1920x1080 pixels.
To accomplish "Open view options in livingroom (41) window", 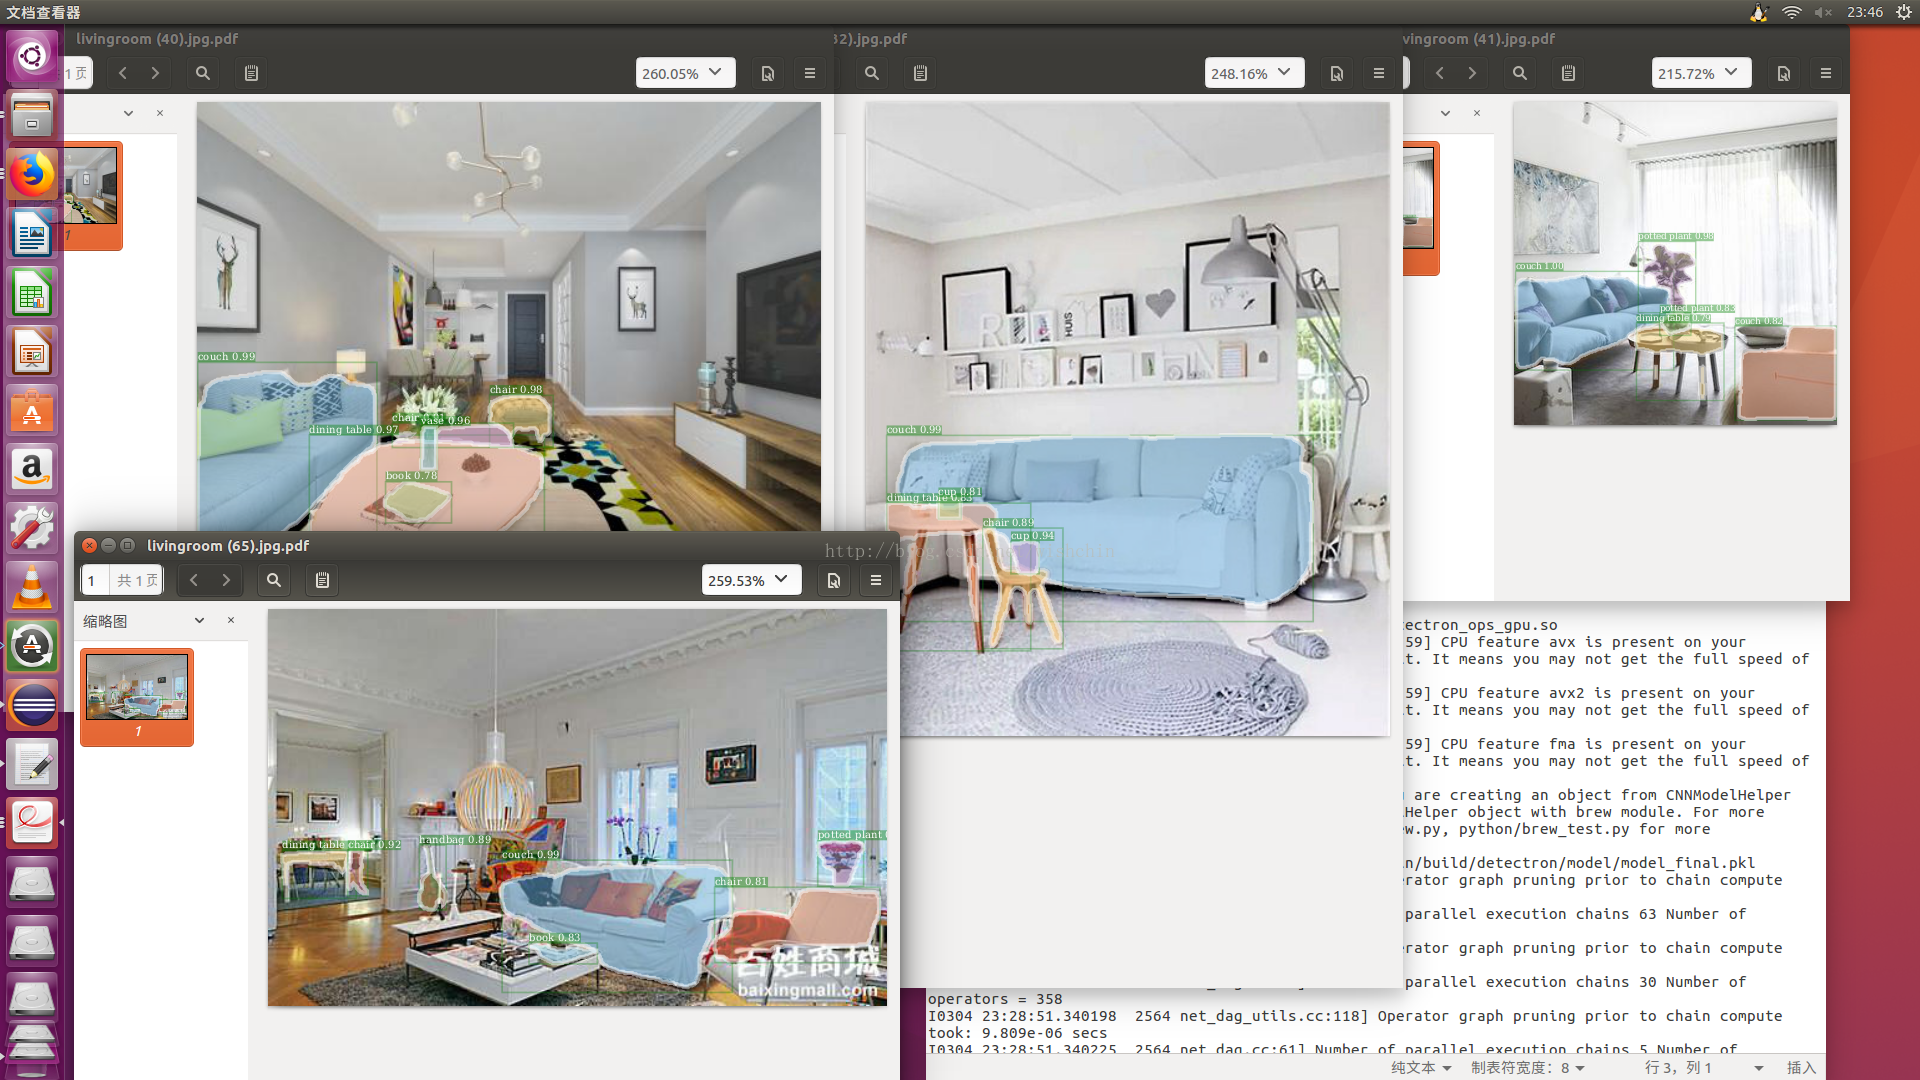I will coord(1784,73).
